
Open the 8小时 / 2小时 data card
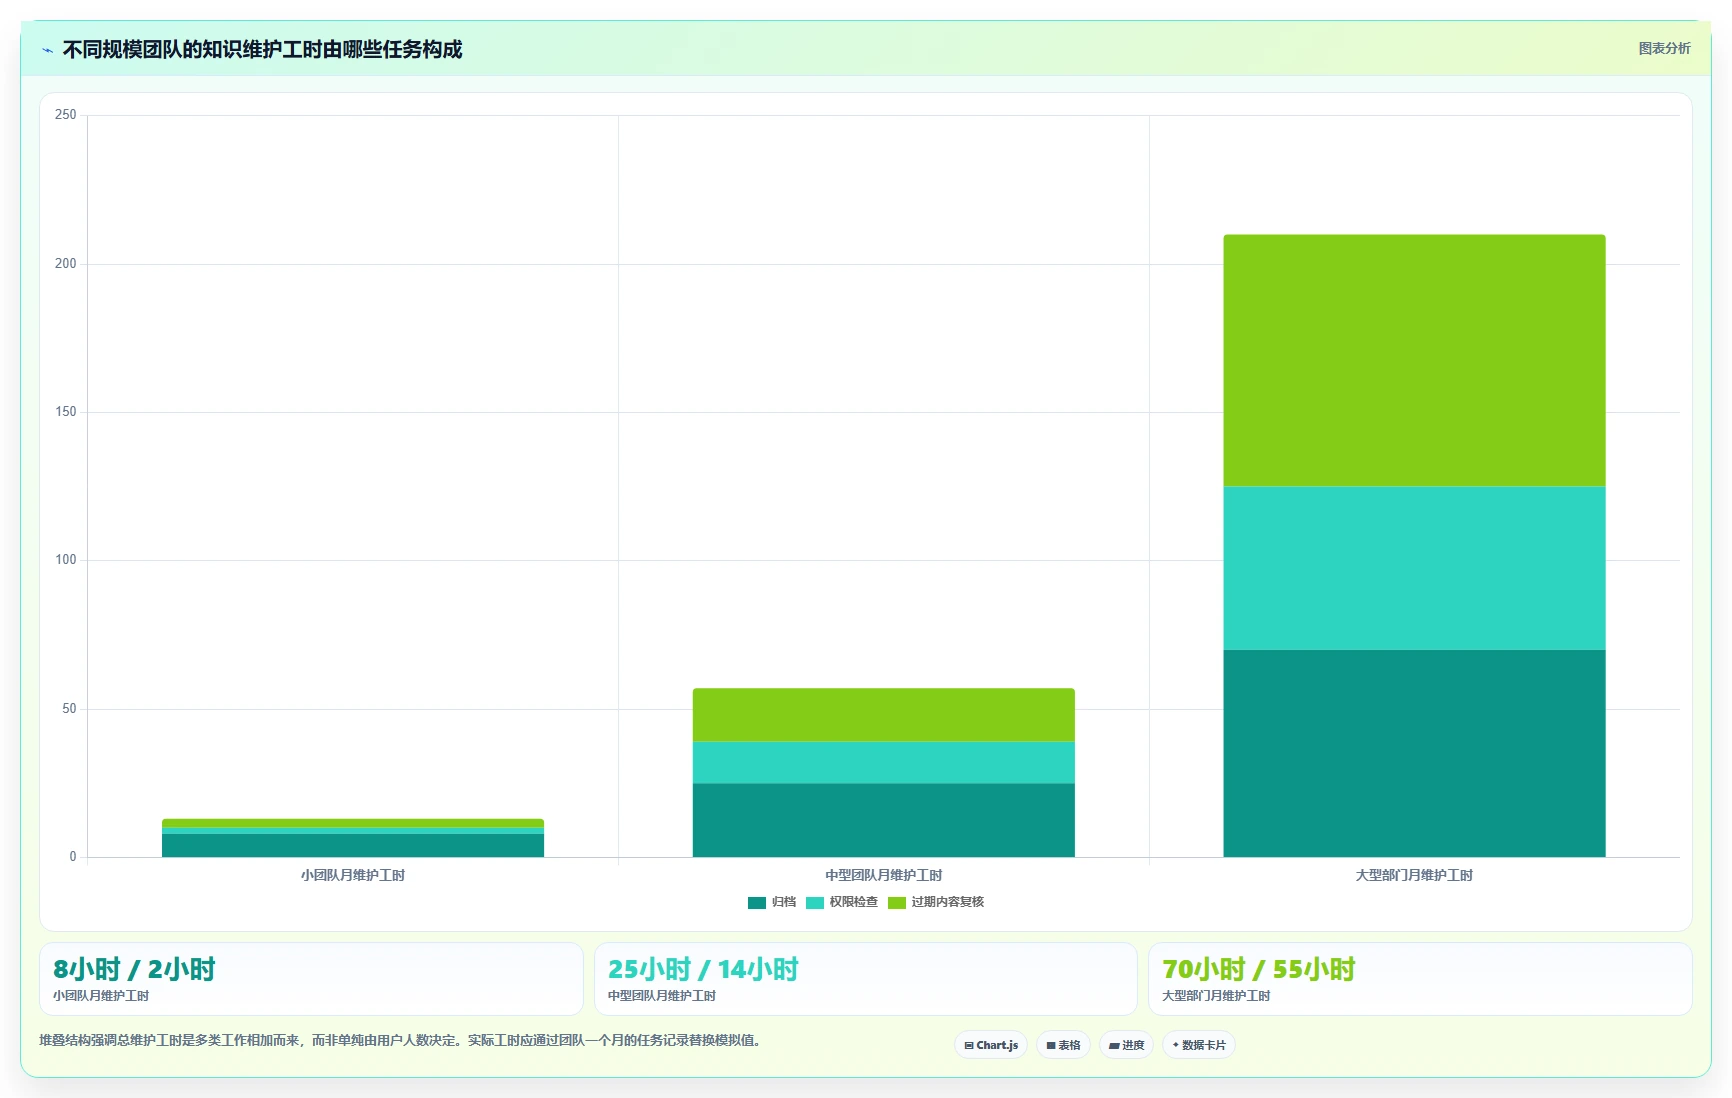click(311, 979)
